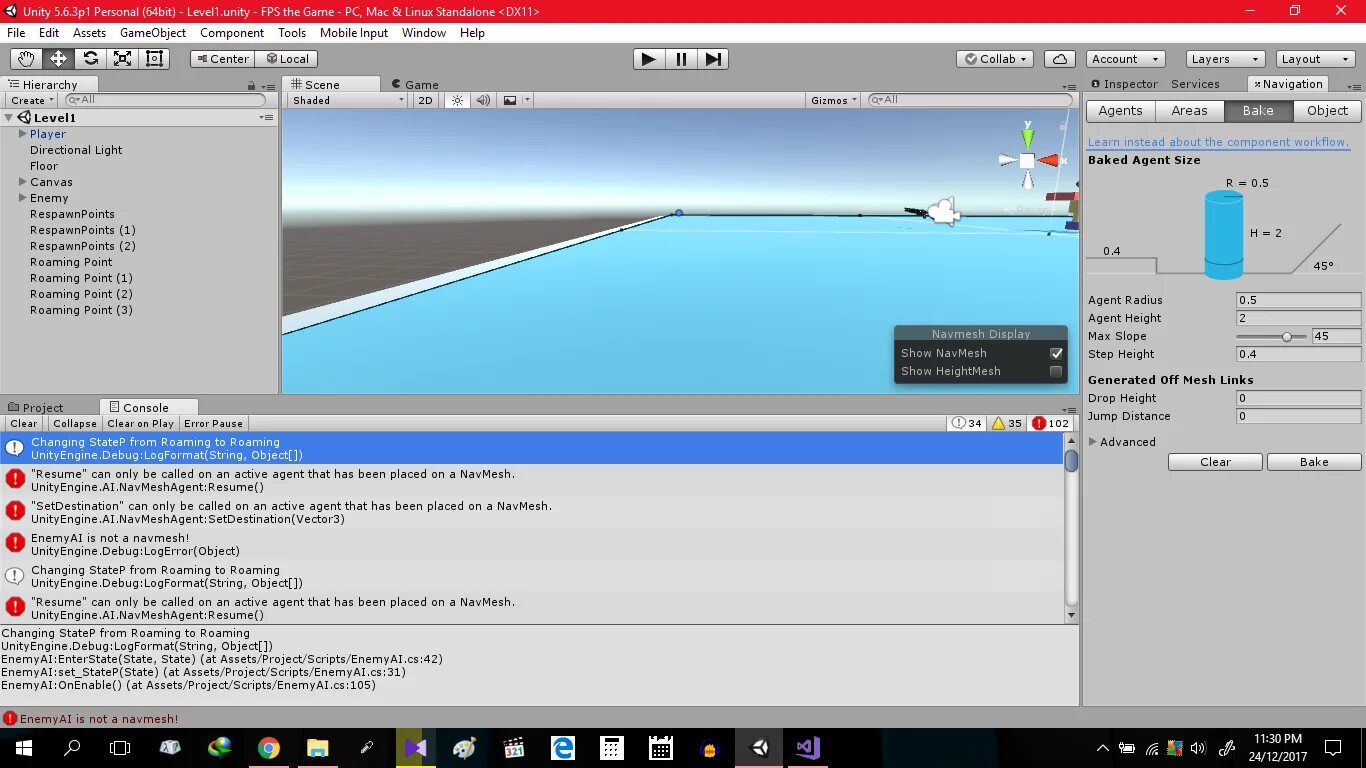1366x768 pixels.
Task: Switch to the Object navigation tab
Action: point(1327,111)
